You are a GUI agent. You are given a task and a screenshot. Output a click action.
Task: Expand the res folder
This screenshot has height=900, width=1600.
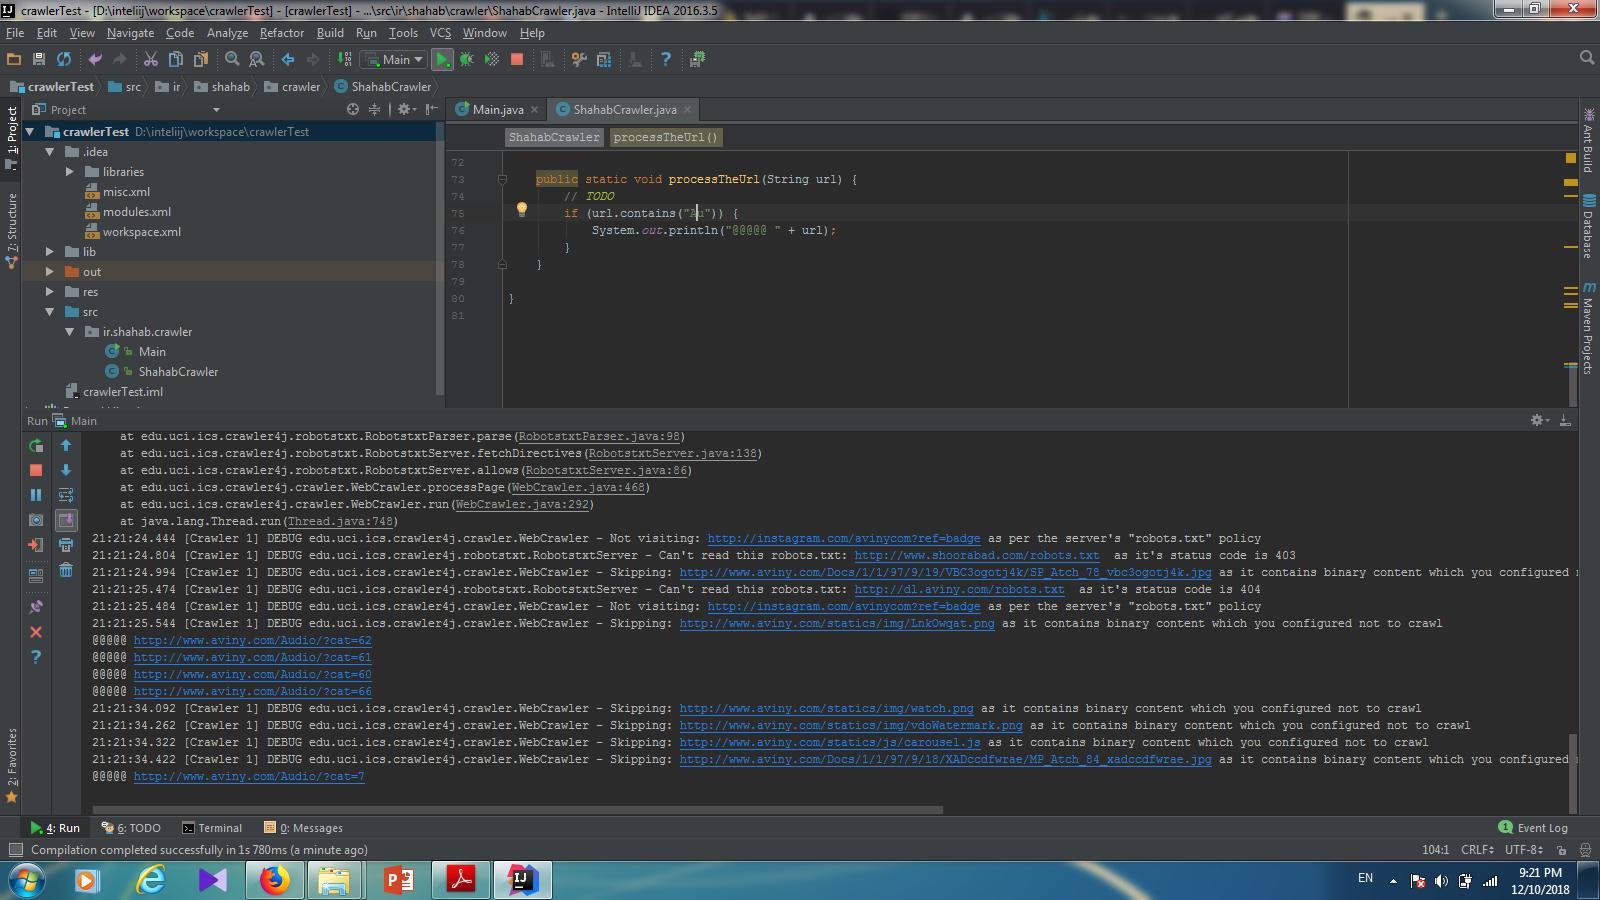click(50, 292)
